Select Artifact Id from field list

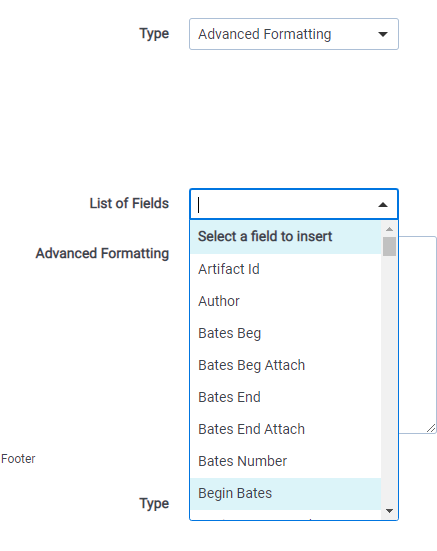pyautogui.click(x=286, y=269)
